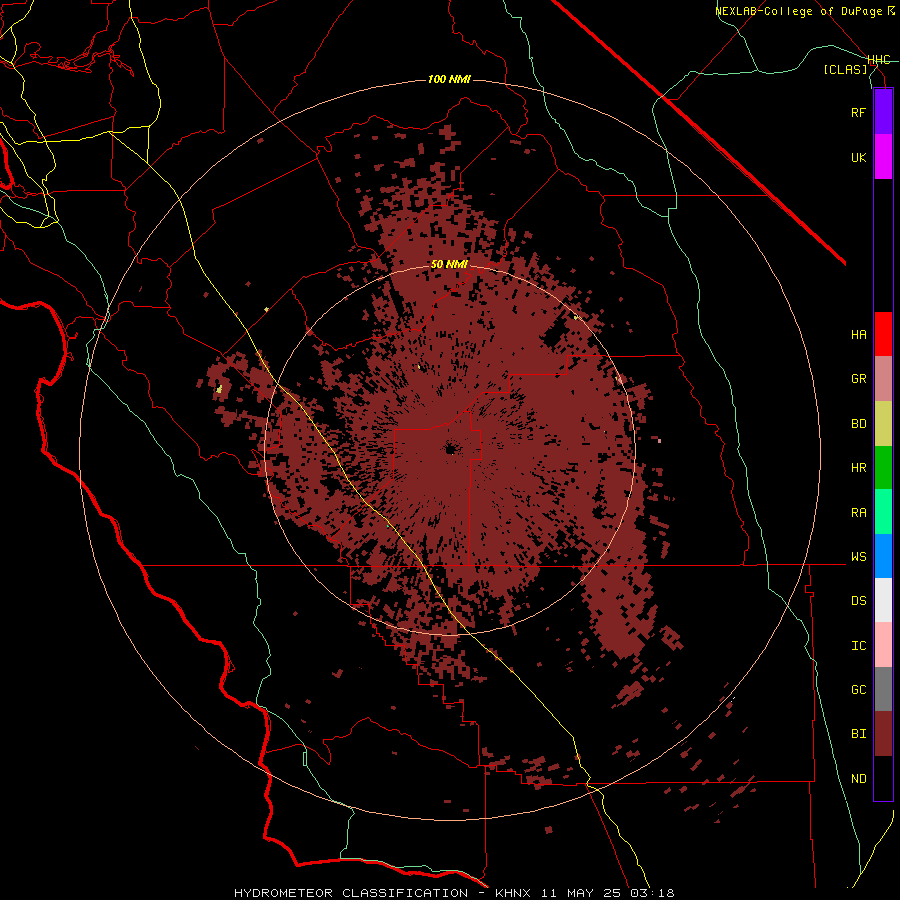This screenshot has width=900, height=900.
Task: Pick the RA light green legend swatch
Action: click(883, 512)
